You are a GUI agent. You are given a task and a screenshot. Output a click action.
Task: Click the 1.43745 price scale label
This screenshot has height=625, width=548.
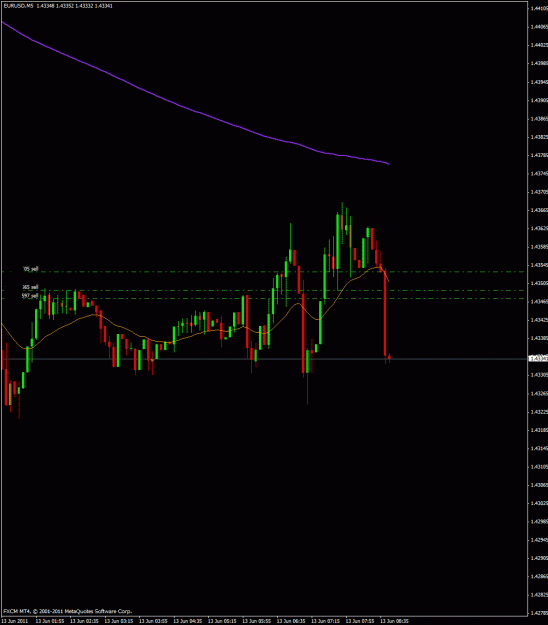tap(539, 173)
